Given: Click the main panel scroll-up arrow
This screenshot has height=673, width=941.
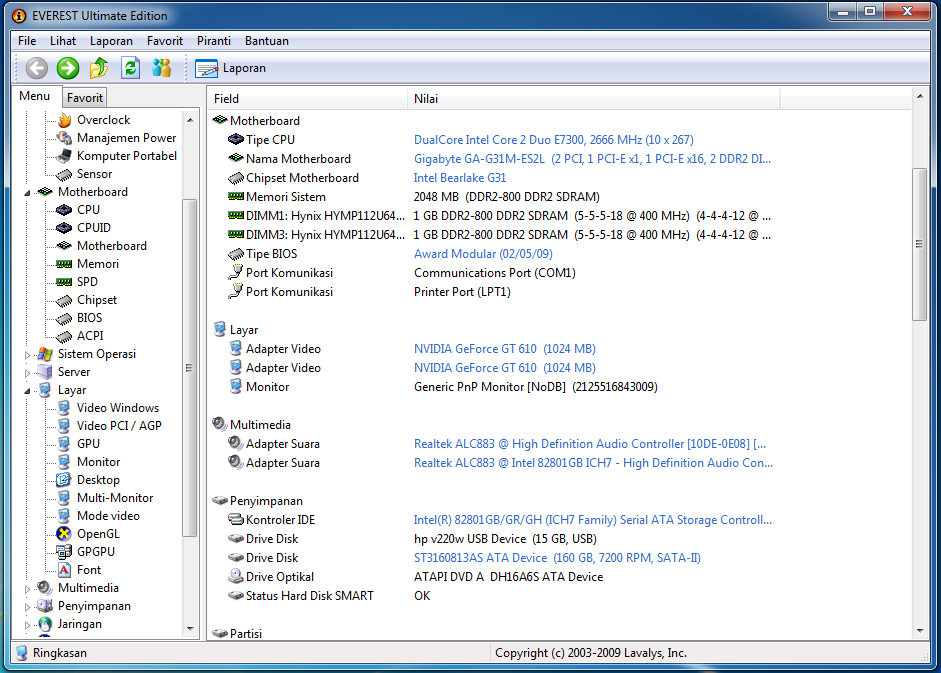Looking at the screenshot, I should pos(920,96).
